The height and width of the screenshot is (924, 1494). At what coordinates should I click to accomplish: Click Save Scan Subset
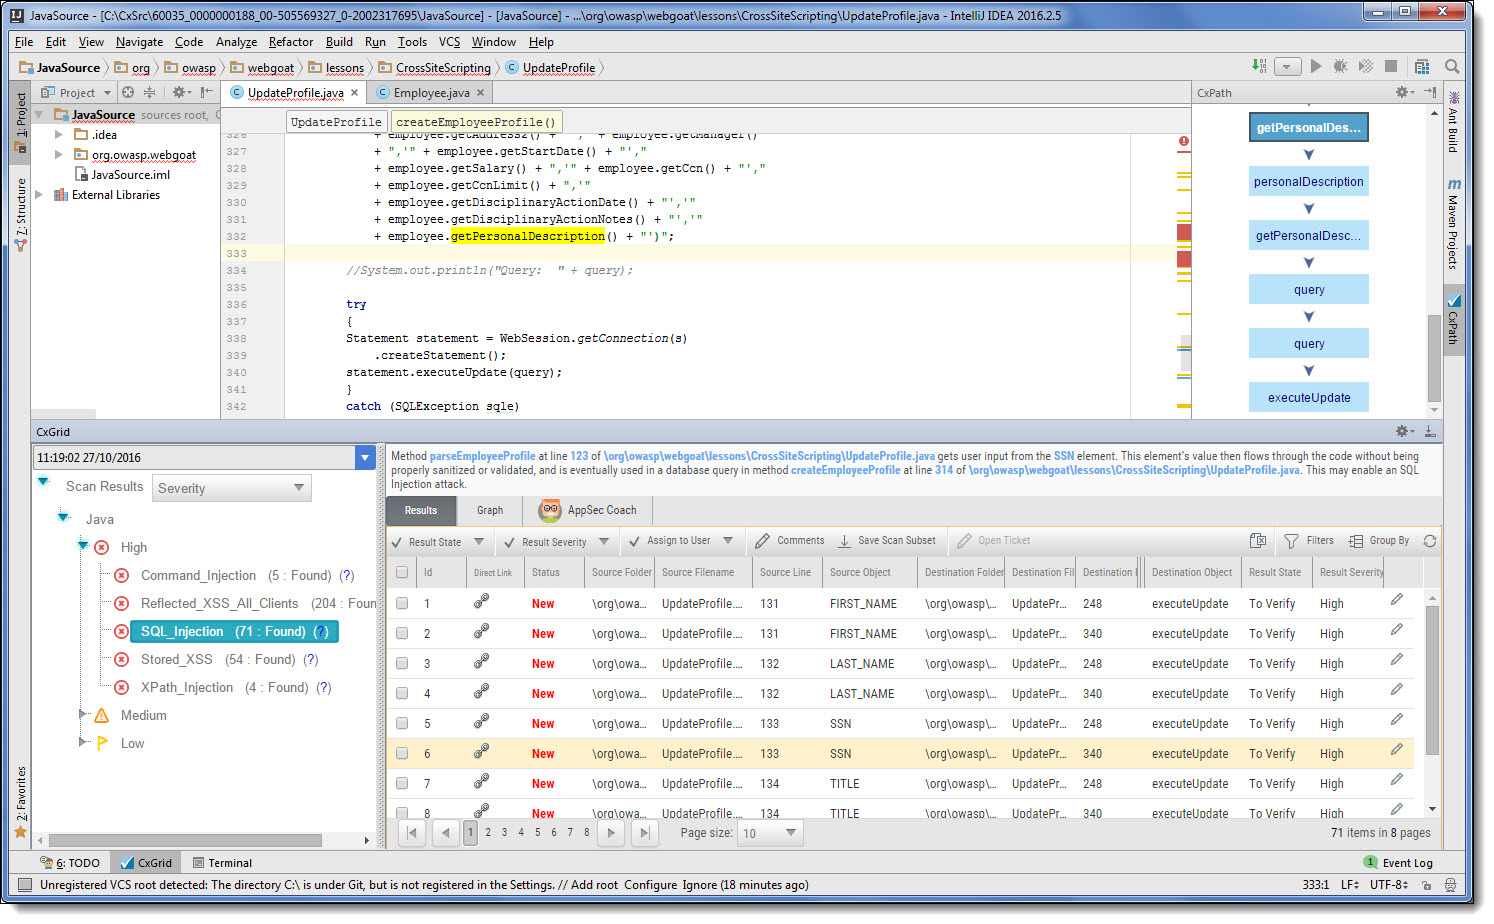[887, 541]
